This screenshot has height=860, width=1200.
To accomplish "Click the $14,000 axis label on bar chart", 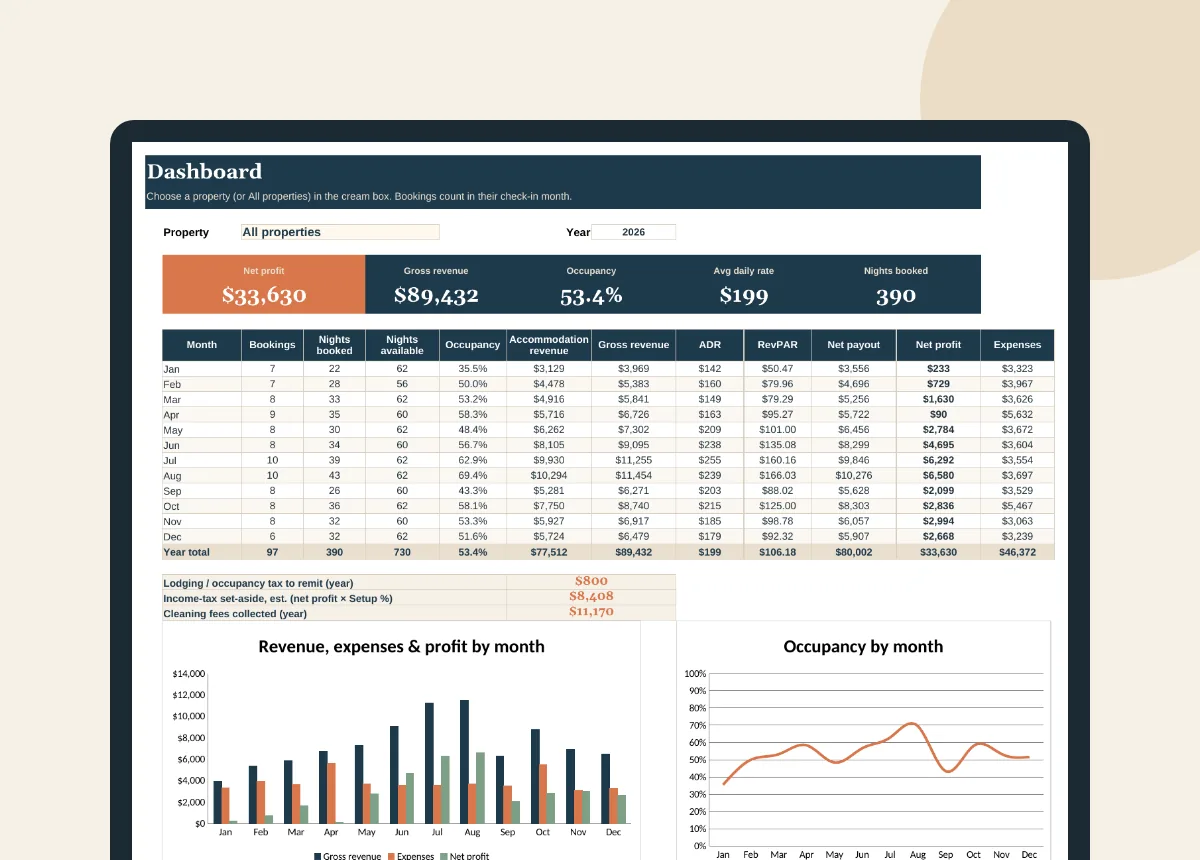I will click(189, 674).
